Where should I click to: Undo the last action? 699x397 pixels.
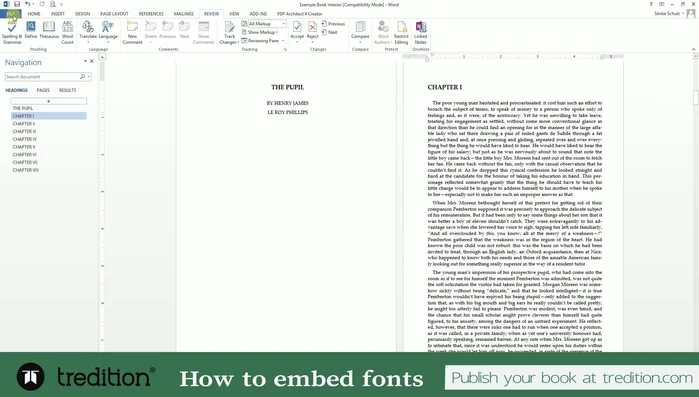tap(28, 4)
